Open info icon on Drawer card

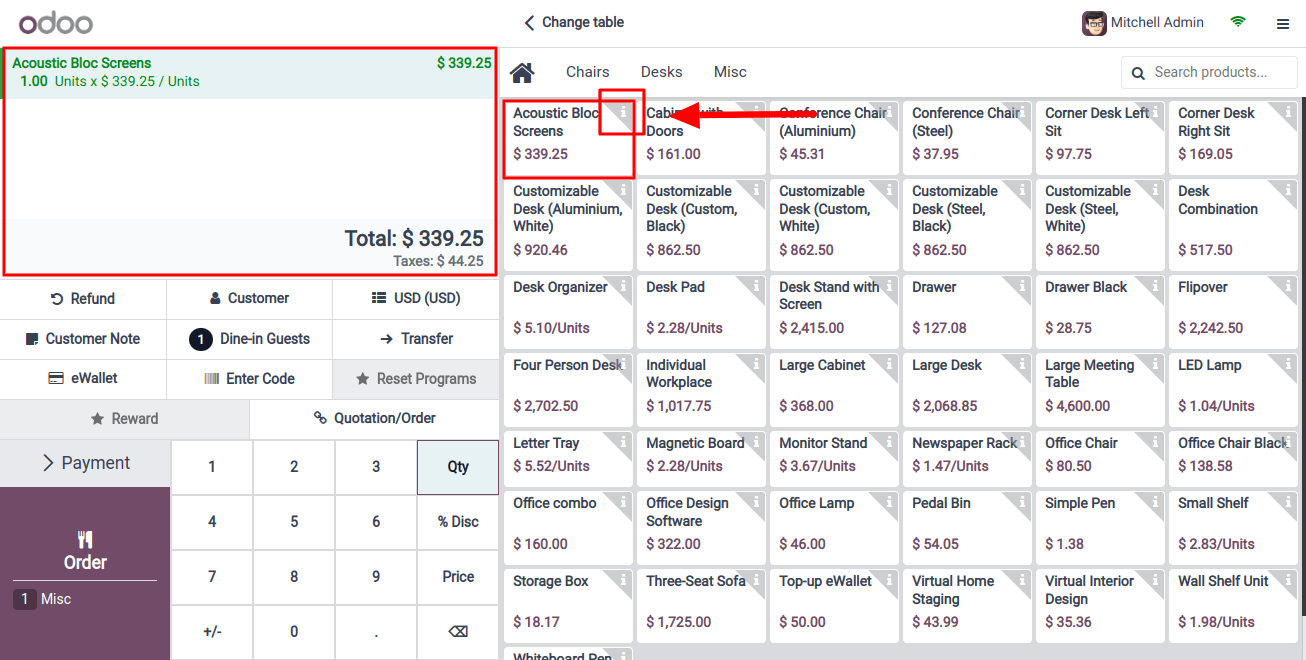(x=1022, y=286)
